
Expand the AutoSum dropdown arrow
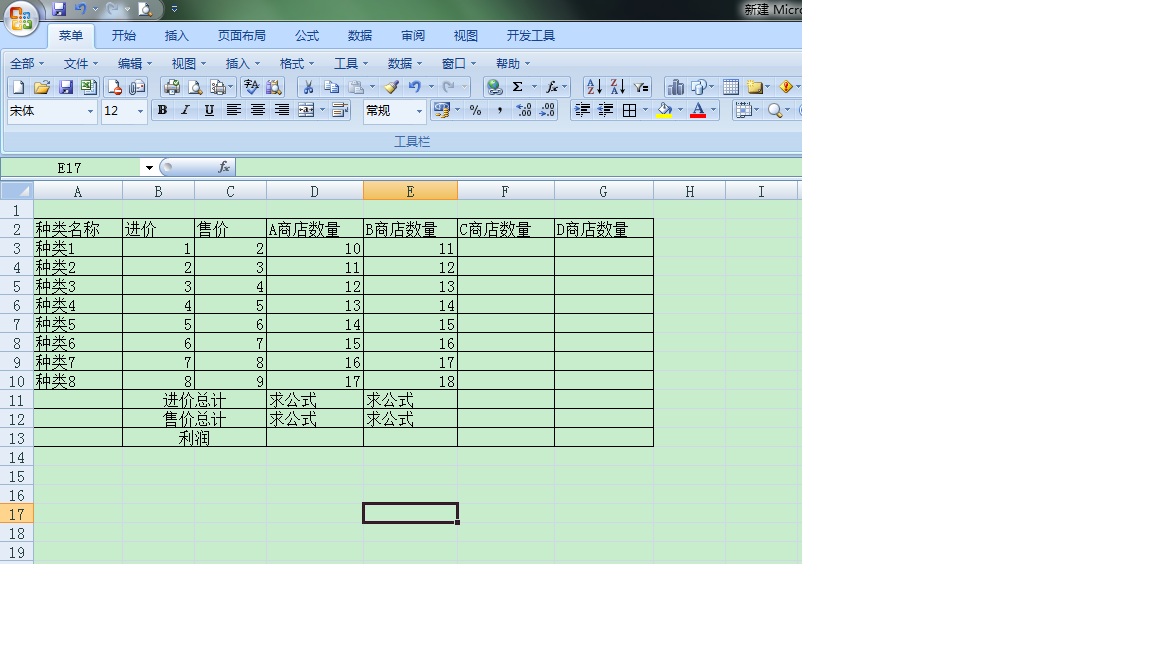pyautogui.click(x=534, y=87)
